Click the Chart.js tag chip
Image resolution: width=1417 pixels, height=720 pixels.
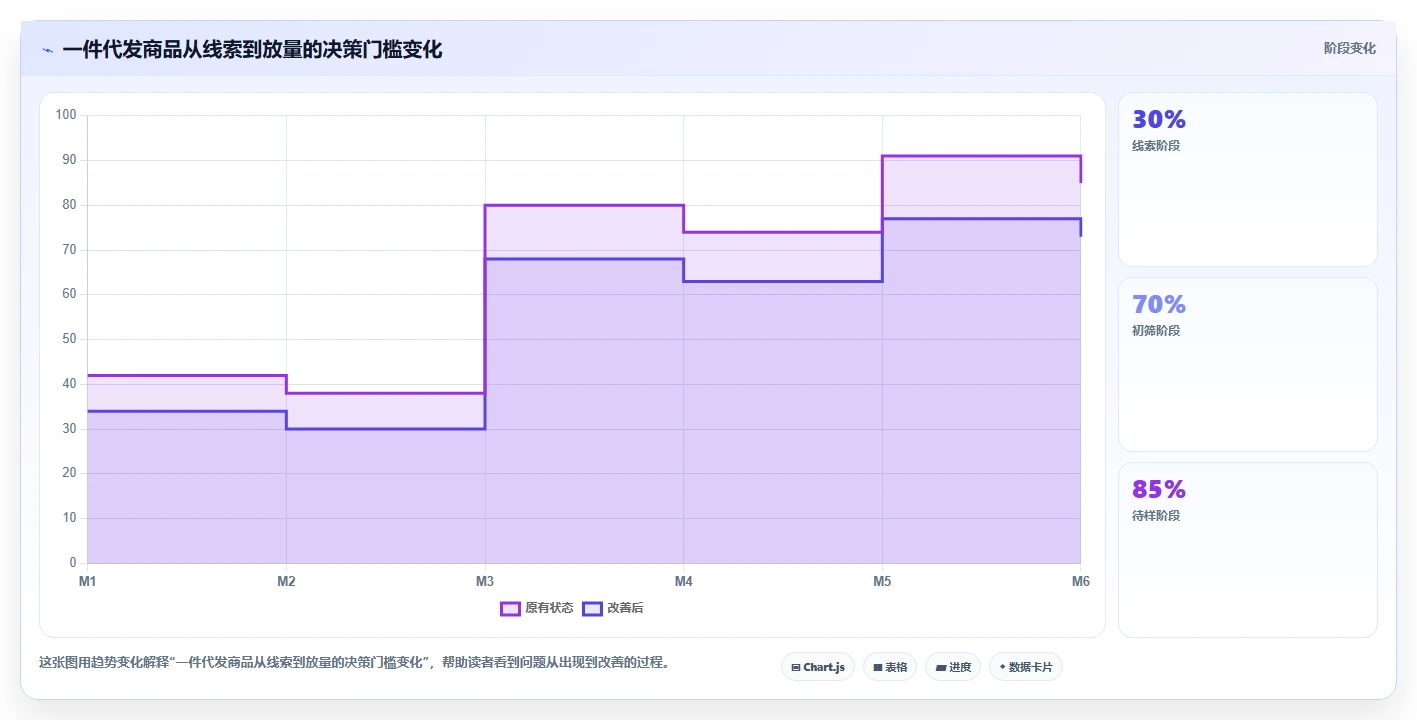818,667
